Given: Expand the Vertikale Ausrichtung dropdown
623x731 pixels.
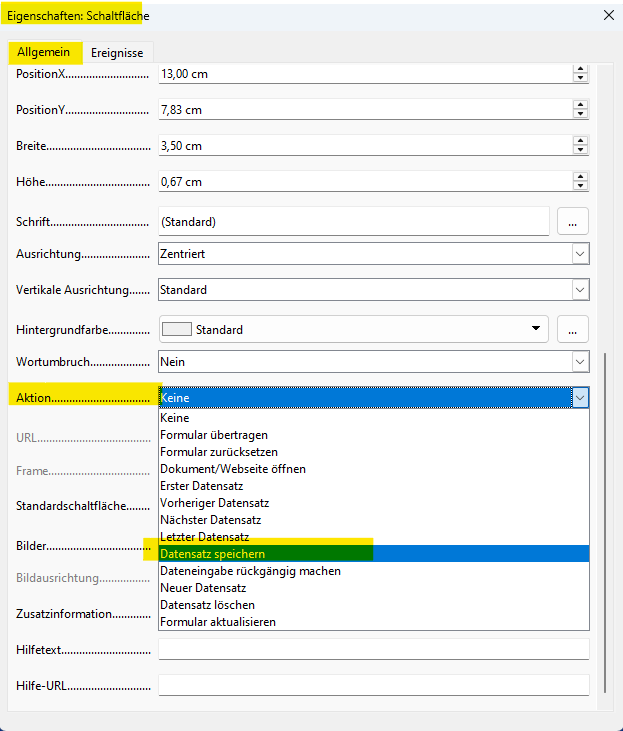Looking at the screenshot, I should (x=579, y=290).
